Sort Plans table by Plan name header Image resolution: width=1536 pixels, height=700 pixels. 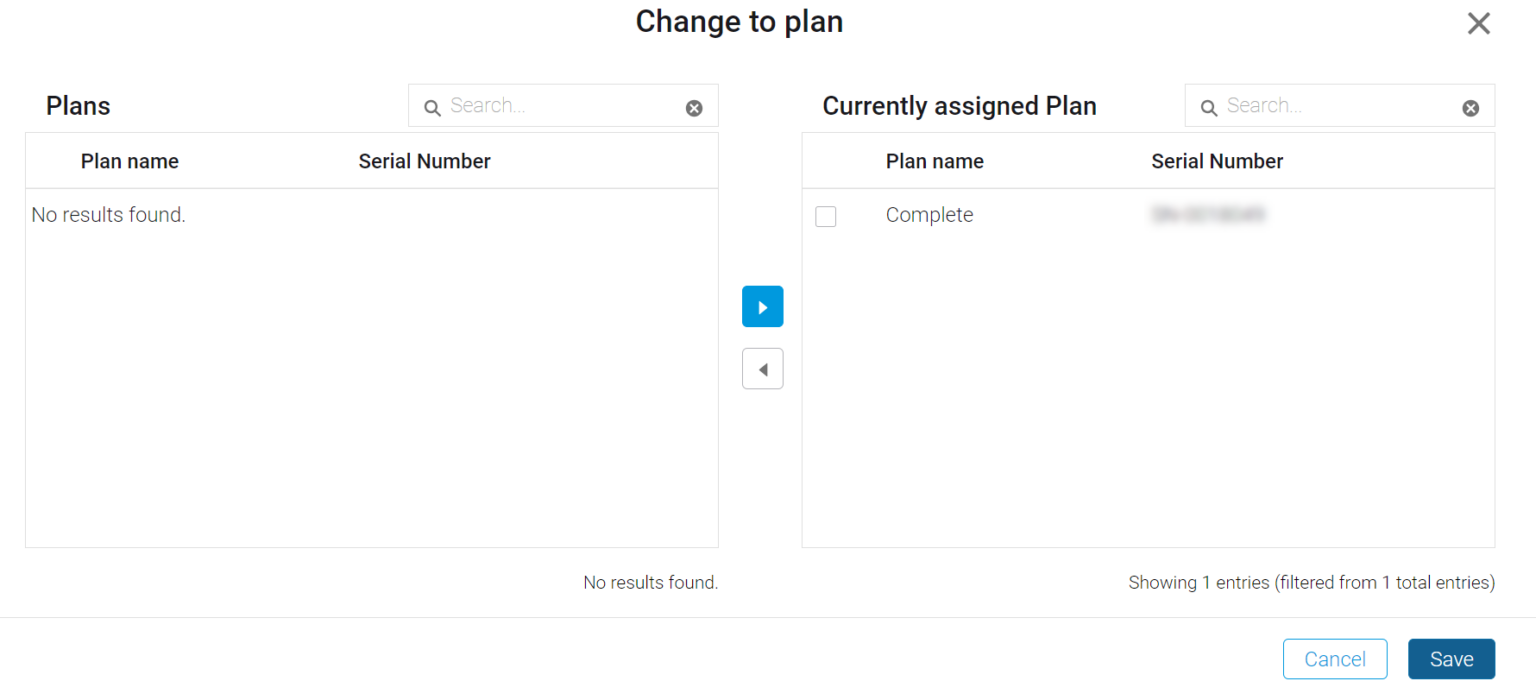[x=130, y=161]
